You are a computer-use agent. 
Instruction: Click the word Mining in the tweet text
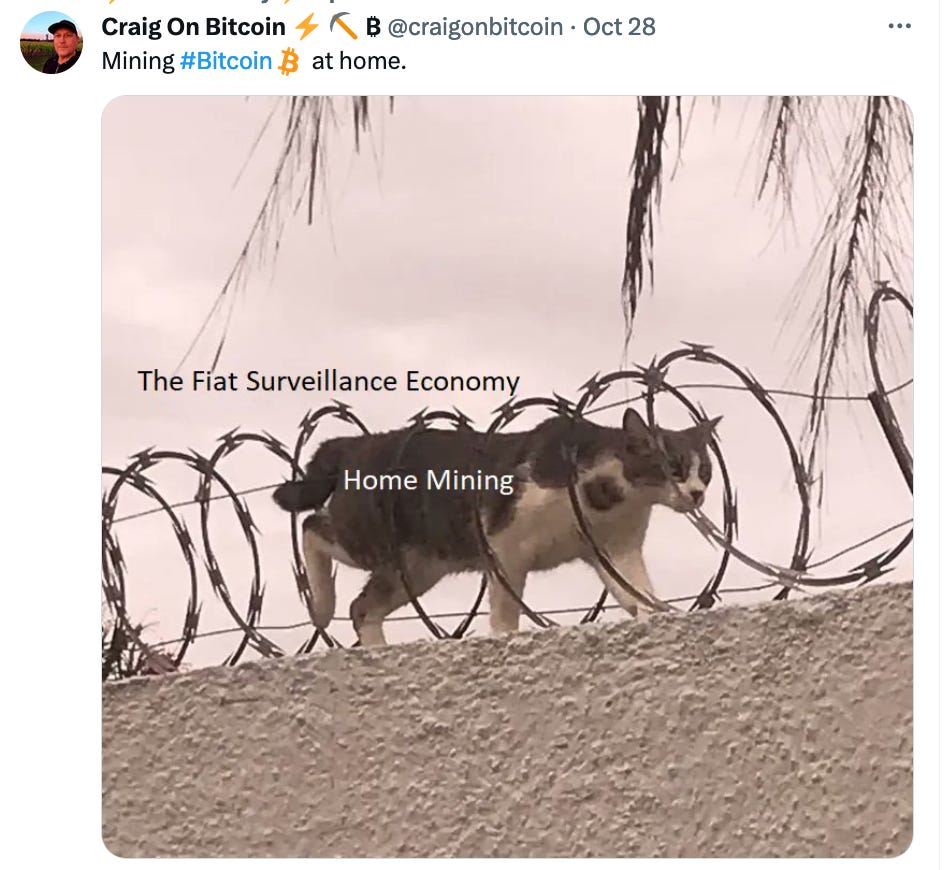tap(138, 61)
